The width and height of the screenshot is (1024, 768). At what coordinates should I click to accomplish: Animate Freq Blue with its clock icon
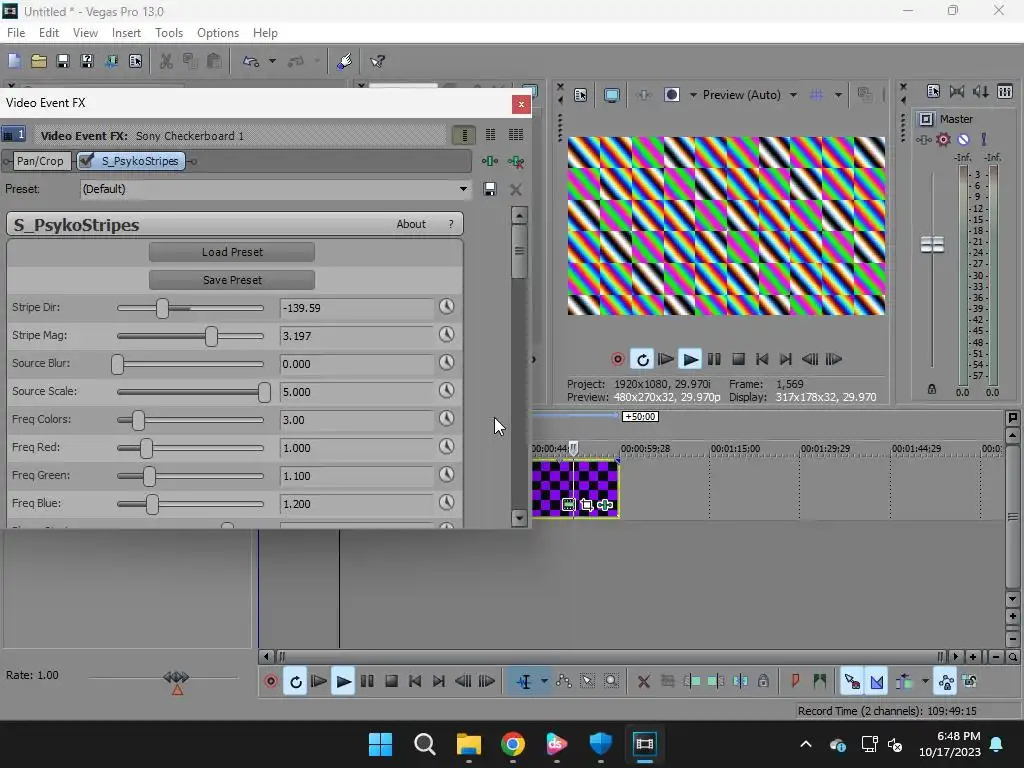click(x=447, y=502)
